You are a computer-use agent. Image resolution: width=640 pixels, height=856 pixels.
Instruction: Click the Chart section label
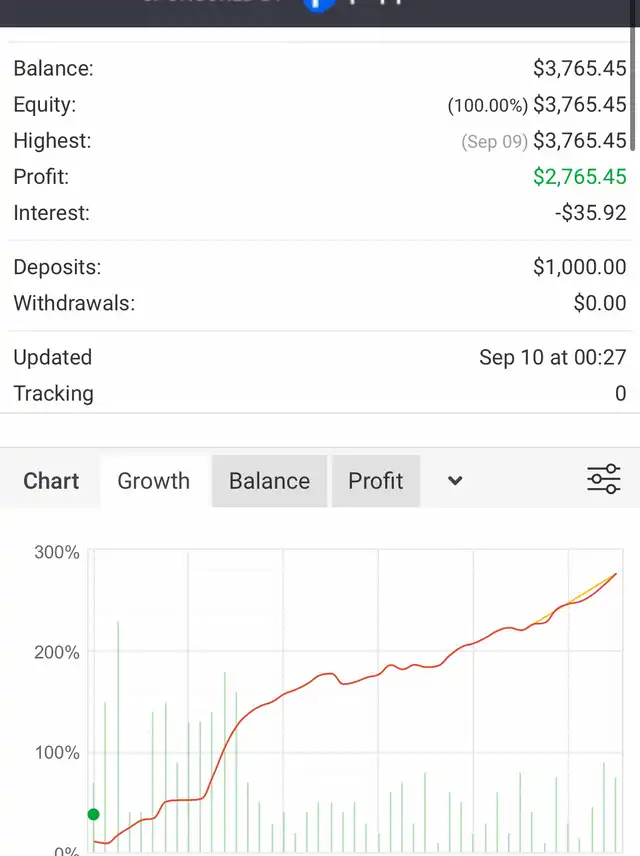pyautogui.click(x=51, y=481)
